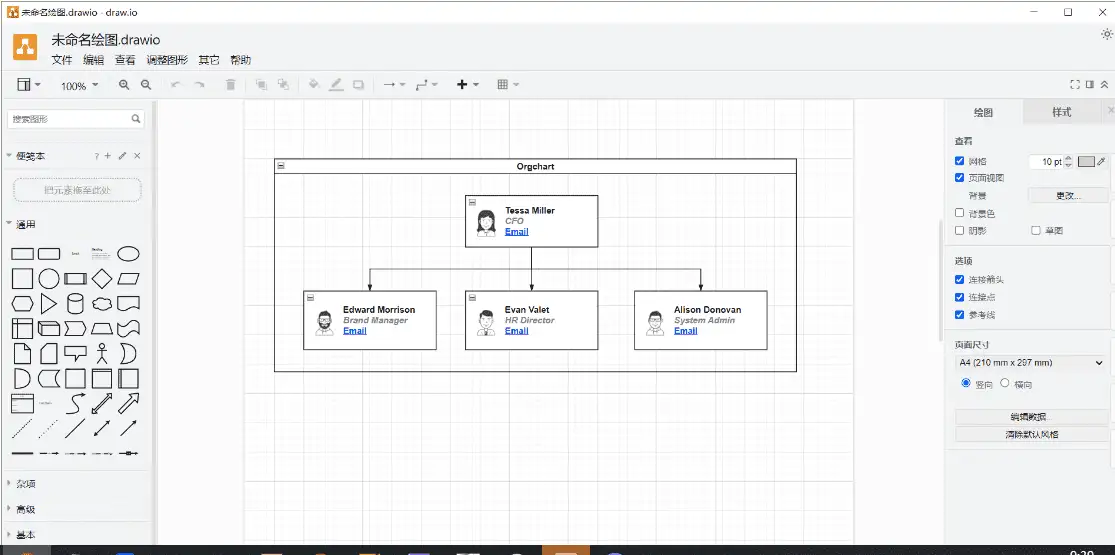Switch to the 样式 tab
This screenshot has width=1115, height=555.
click(1061, 112)
